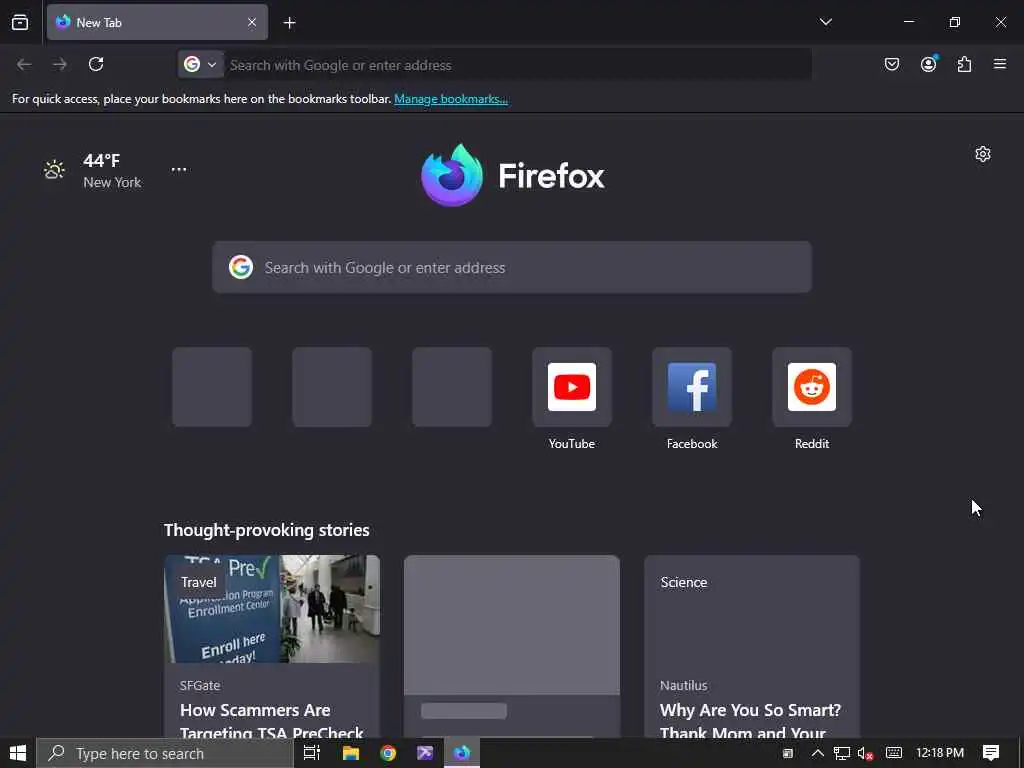The image size is (1024, 768).
Task: Select the New Tab tab
Action: 157,22
